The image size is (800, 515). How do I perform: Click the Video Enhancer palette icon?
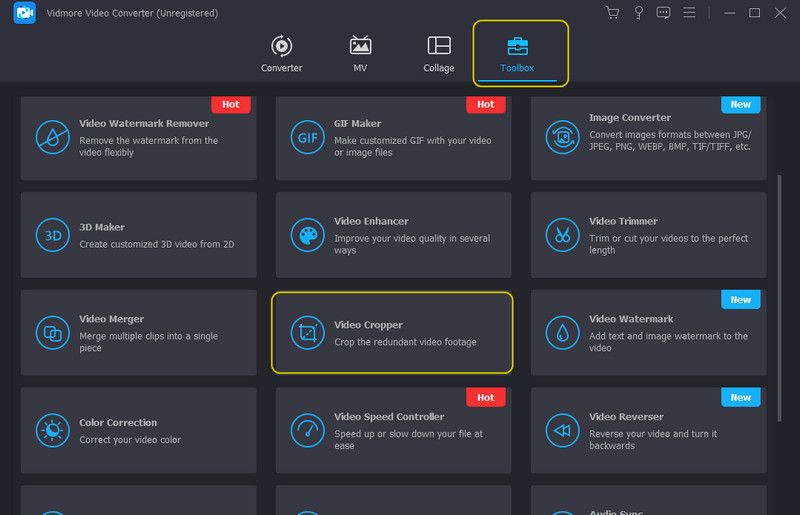tap(306, 235)
